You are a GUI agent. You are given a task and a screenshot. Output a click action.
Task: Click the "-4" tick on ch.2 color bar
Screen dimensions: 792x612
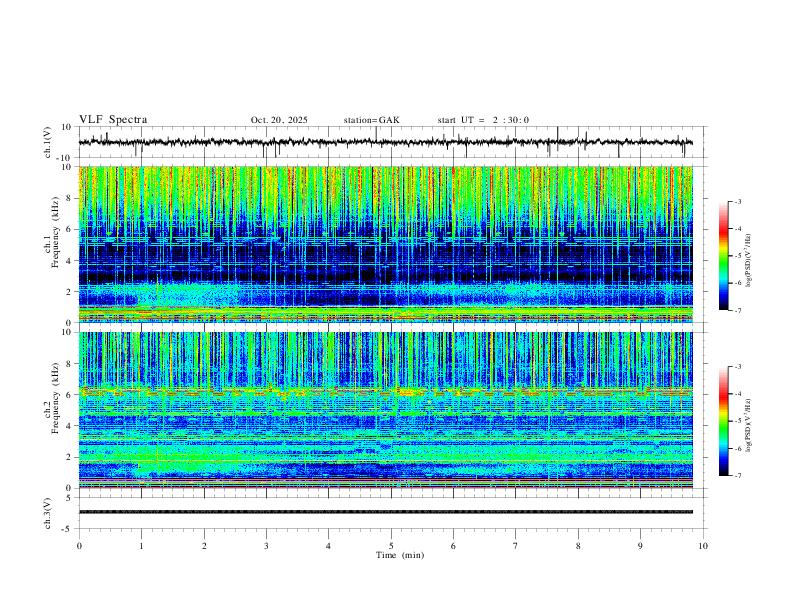tap(737, 394)
